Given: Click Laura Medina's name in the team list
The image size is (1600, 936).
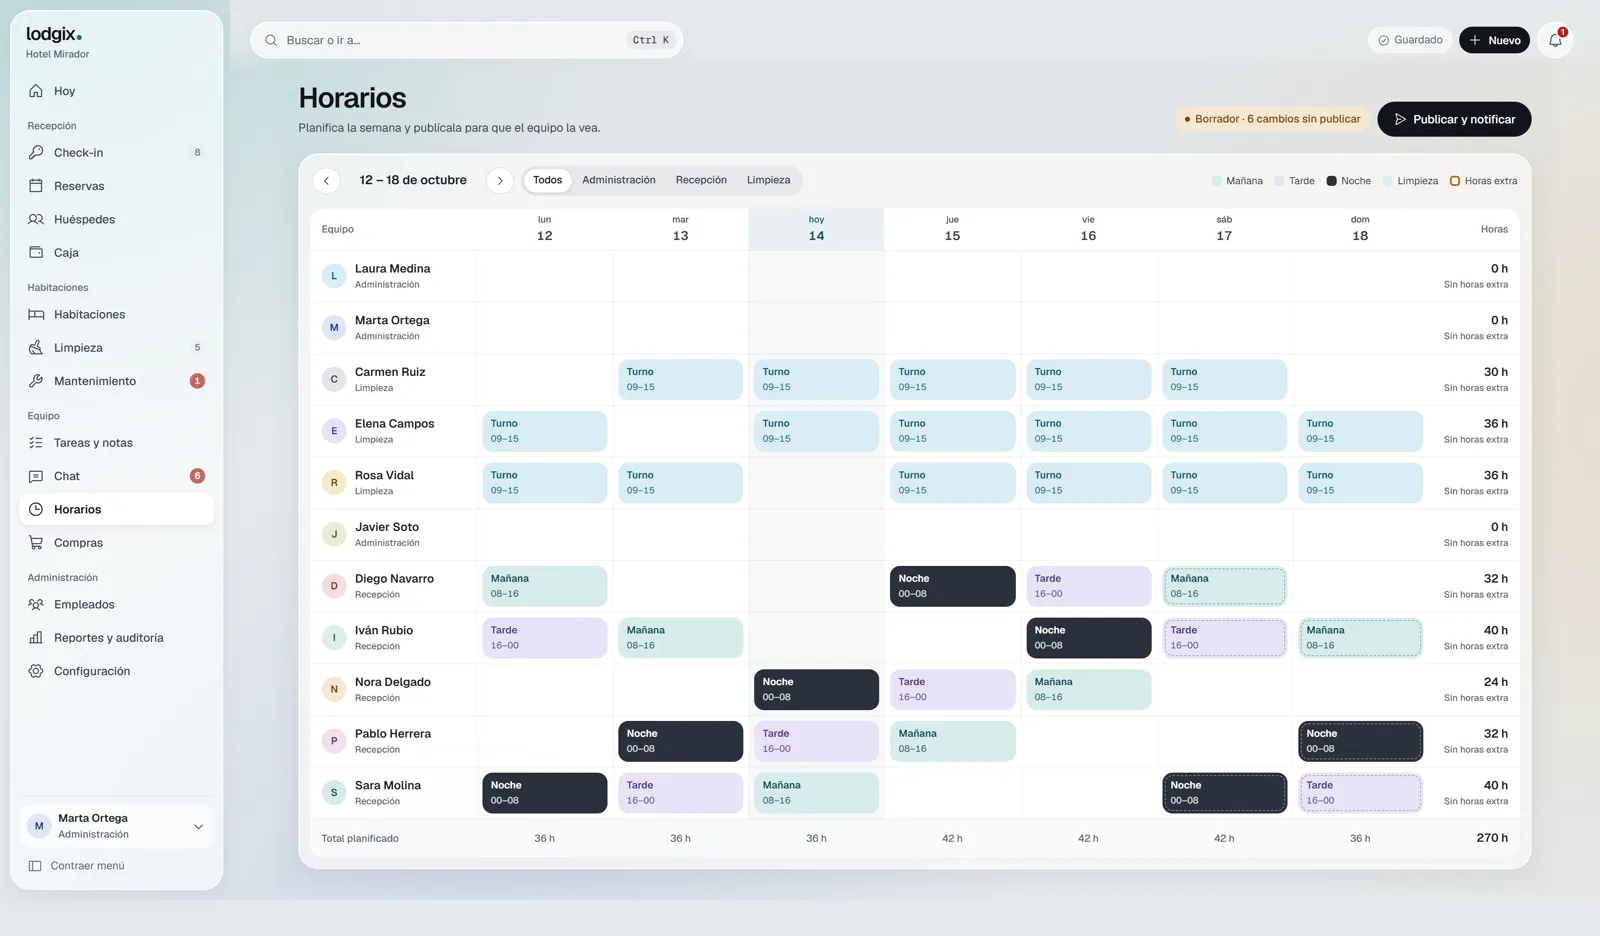Looking at the screenshot, I should (392, 269).
